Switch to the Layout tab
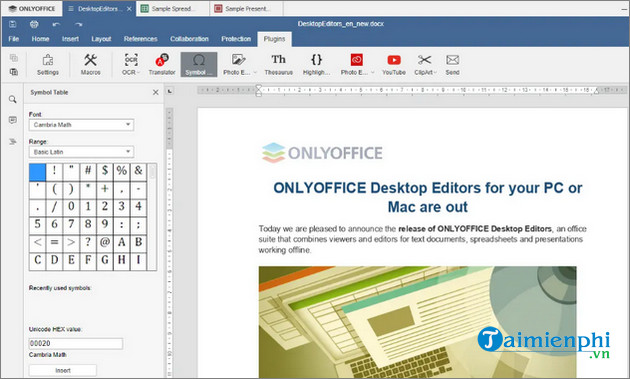 point(101,39)
